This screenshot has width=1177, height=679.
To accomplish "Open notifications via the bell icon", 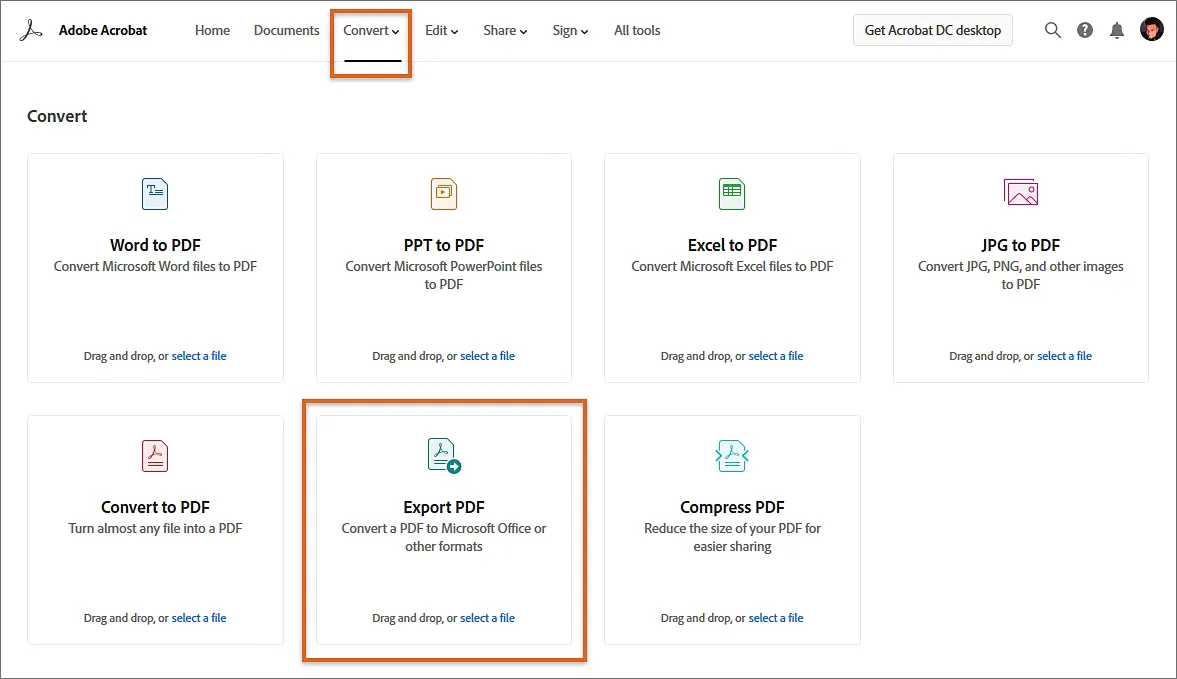I will (1117, 30).
